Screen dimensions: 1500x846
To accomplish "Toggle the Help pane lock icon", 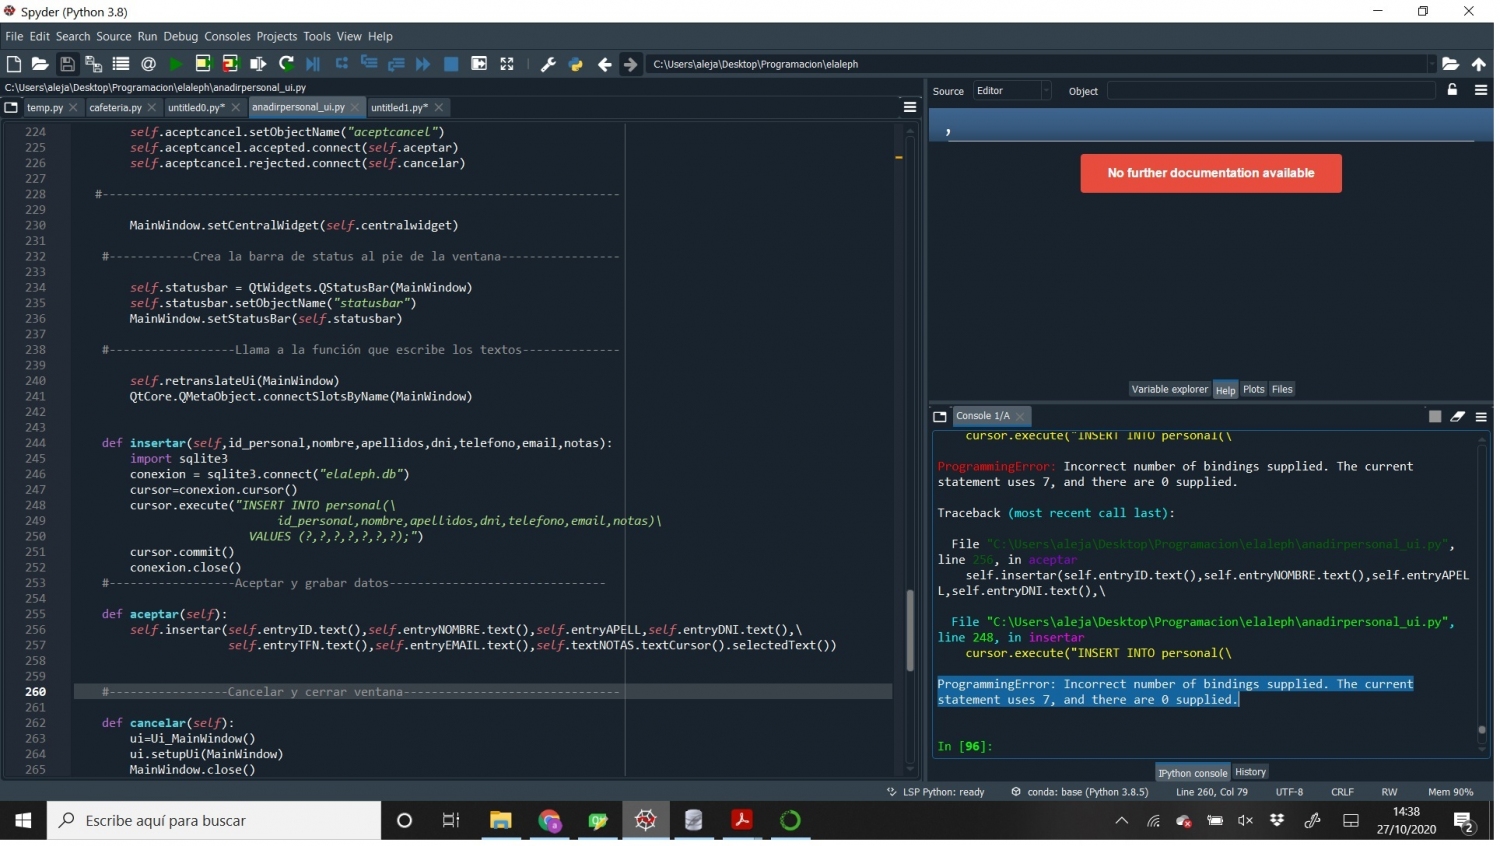I will coord(1453,90).
